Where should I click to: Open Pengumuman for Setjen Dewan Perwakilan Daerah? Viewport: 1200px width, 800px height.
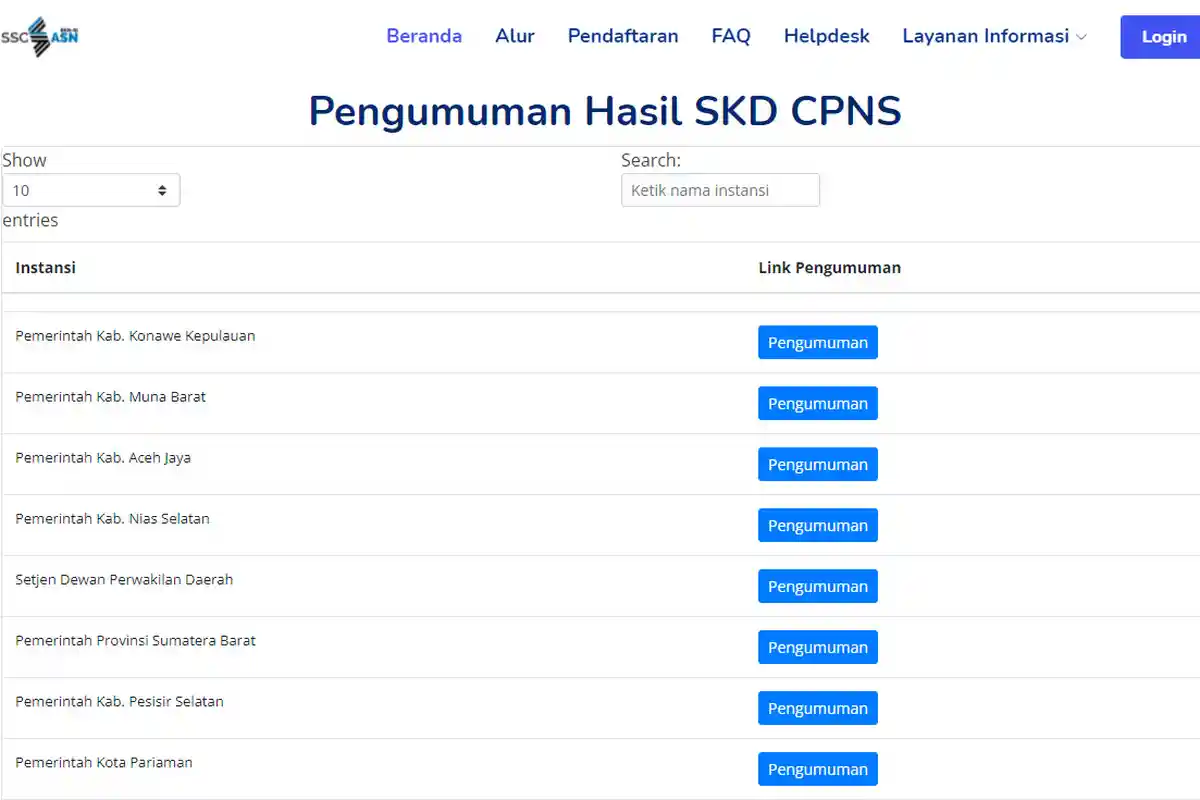(x=817, y=586)
